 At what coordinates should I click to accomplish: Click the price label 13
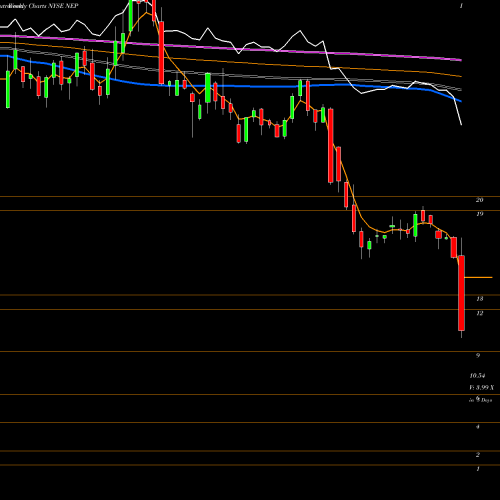(x=479, y=299)
